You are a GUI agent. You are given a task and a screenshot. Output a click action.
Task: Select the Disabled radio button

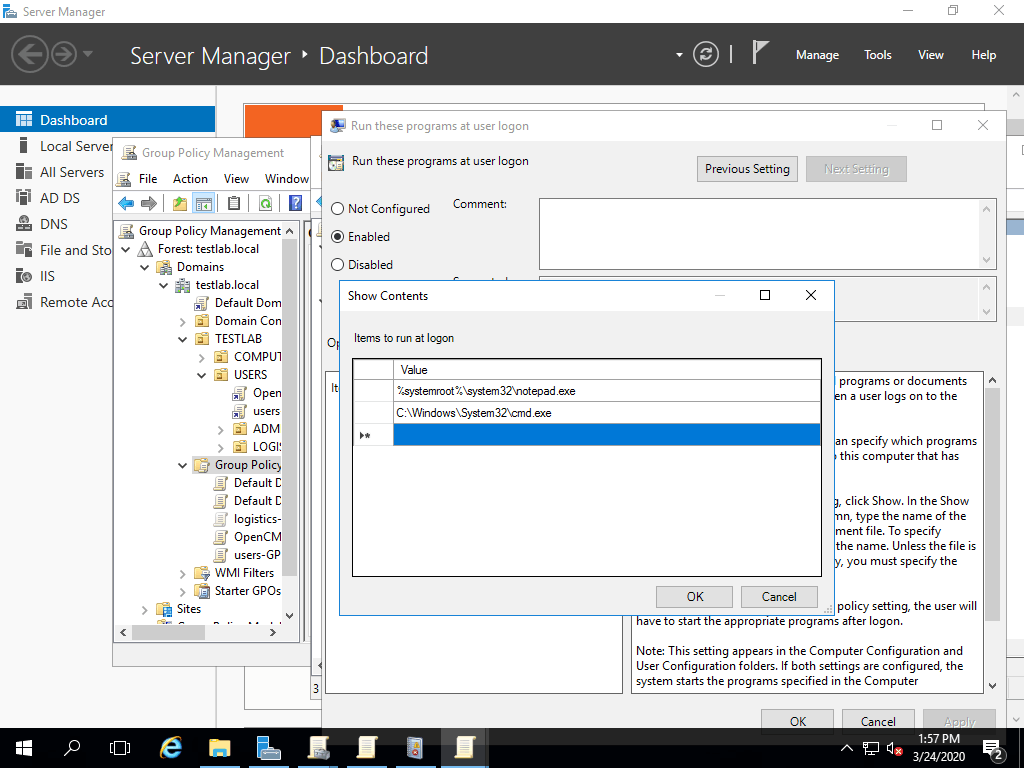tap(337, 265)
